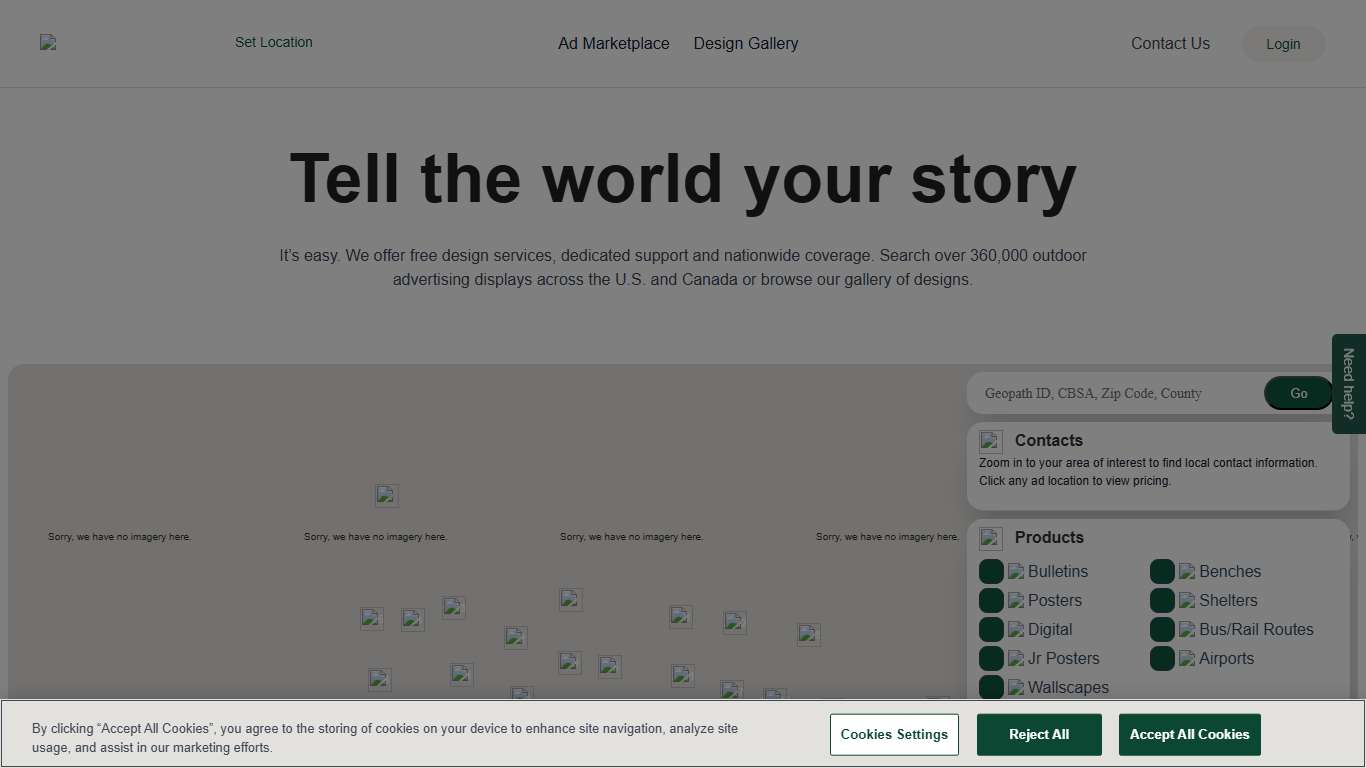Click the Airports product icon

1187,659
